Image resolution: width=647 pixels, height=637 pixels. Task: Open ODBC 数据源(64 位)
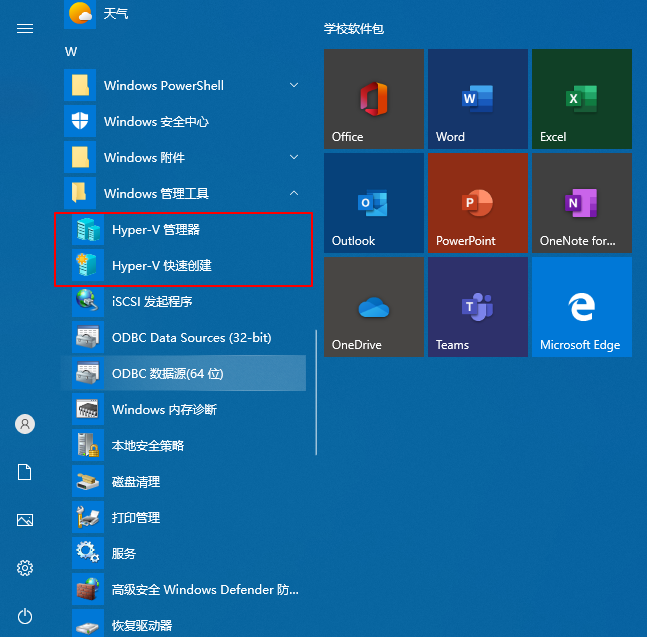click(167, 374)
